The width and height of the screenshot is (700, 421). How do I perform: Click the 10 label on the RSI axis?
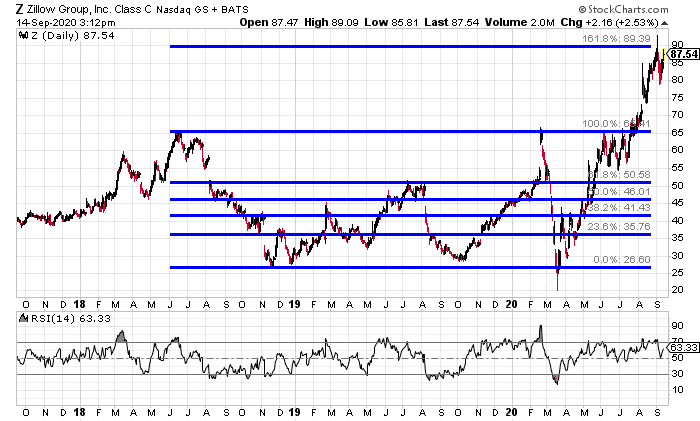pos(677,390)
